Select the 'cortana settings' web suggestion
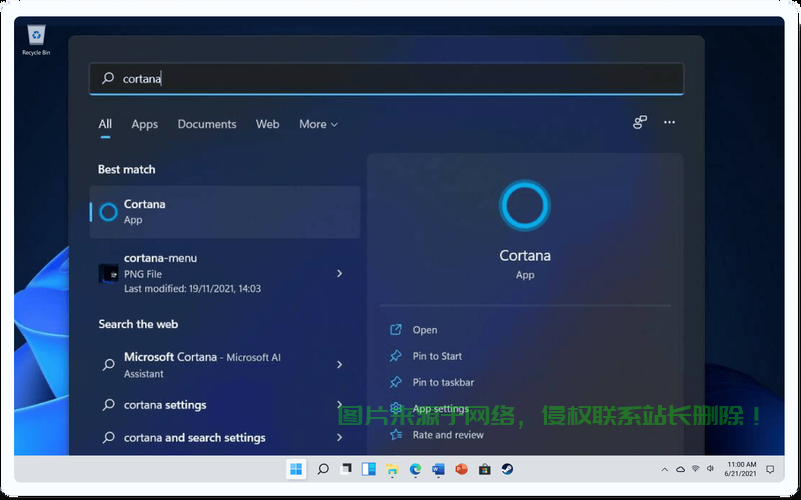801x500 pixels. 225,405
